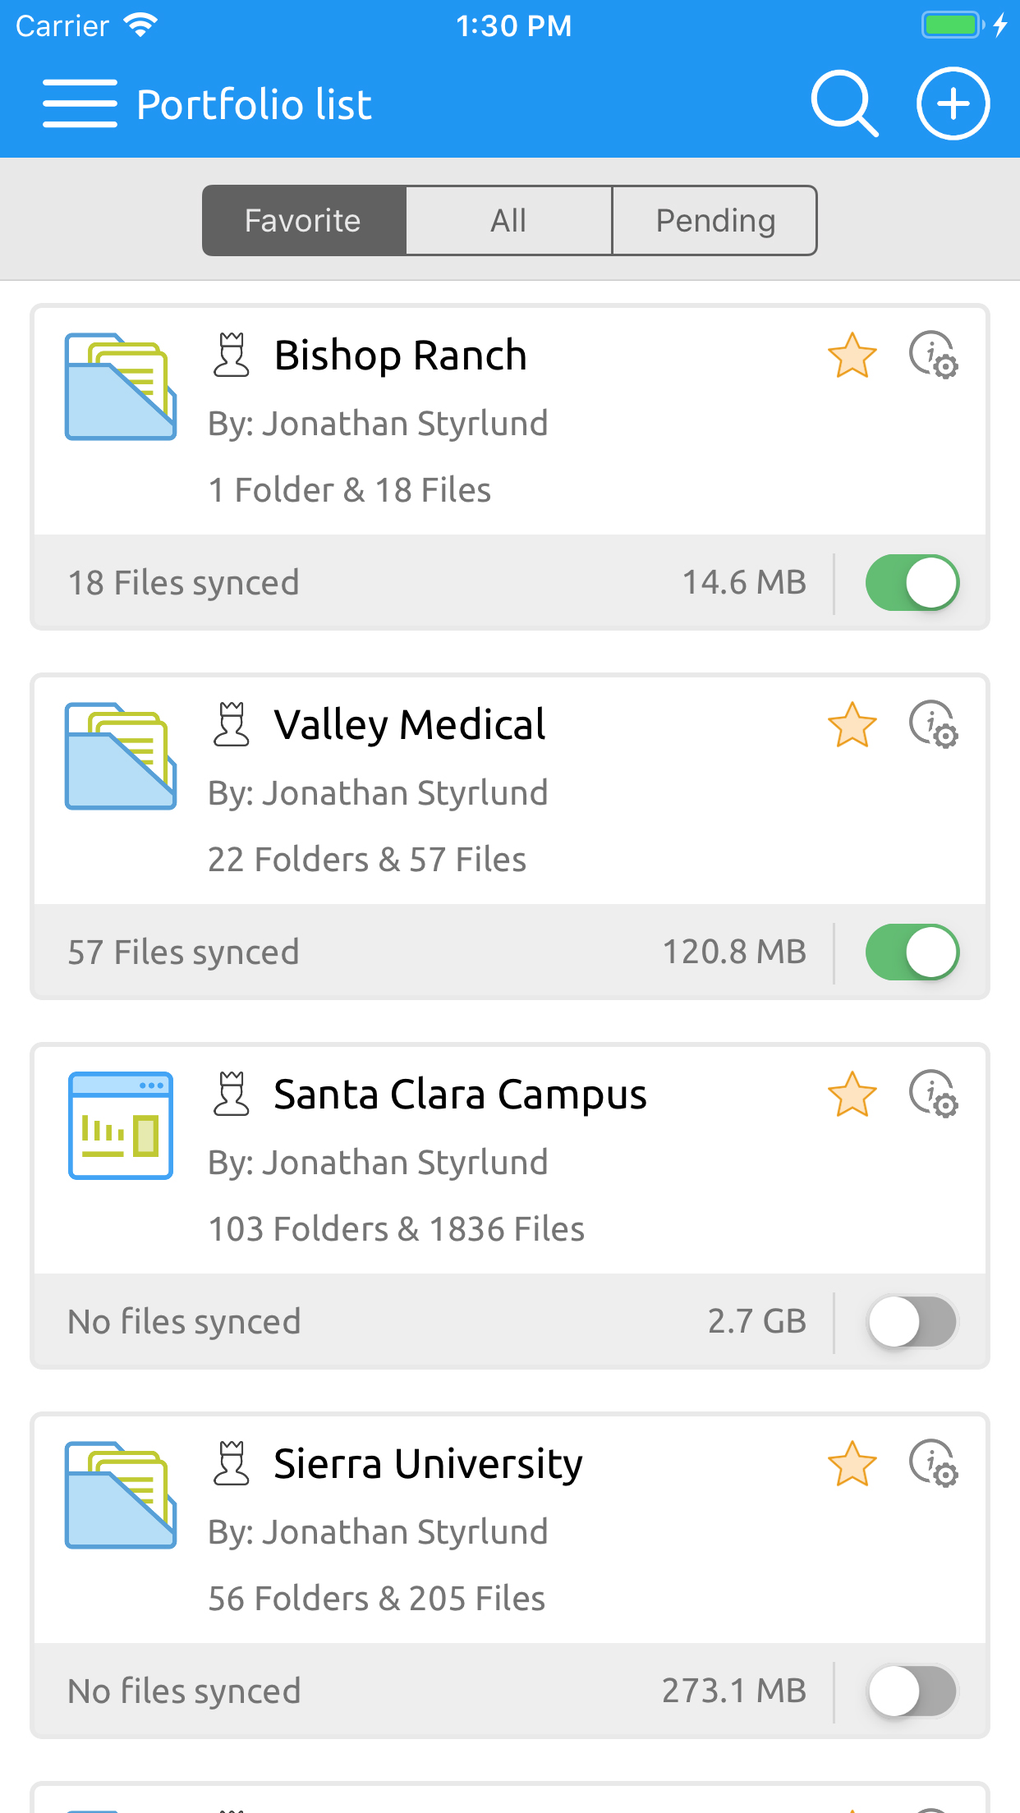Open the Valley Medical portfolio title
Screen dimensions: 1020x1813
[409, 725]
